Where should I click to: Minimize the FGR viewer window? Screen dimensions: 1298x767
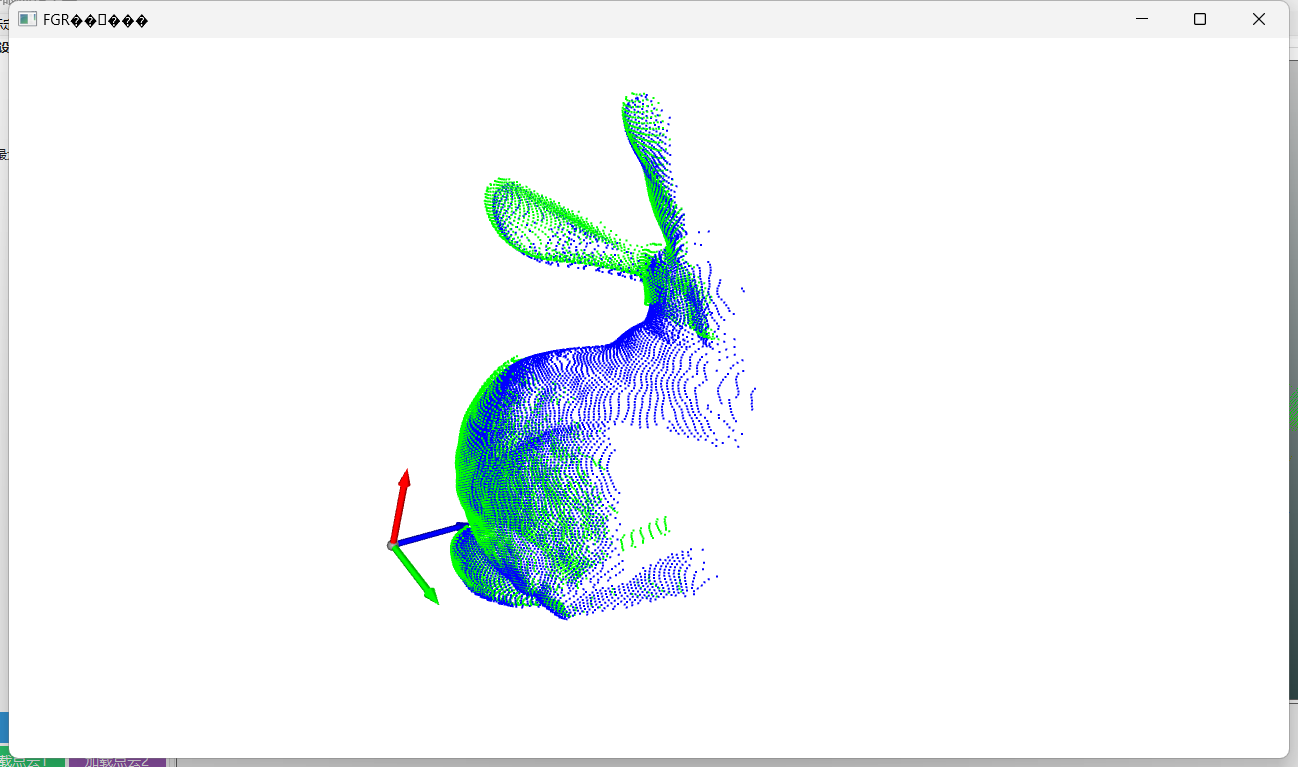[x=1142, y=19]
